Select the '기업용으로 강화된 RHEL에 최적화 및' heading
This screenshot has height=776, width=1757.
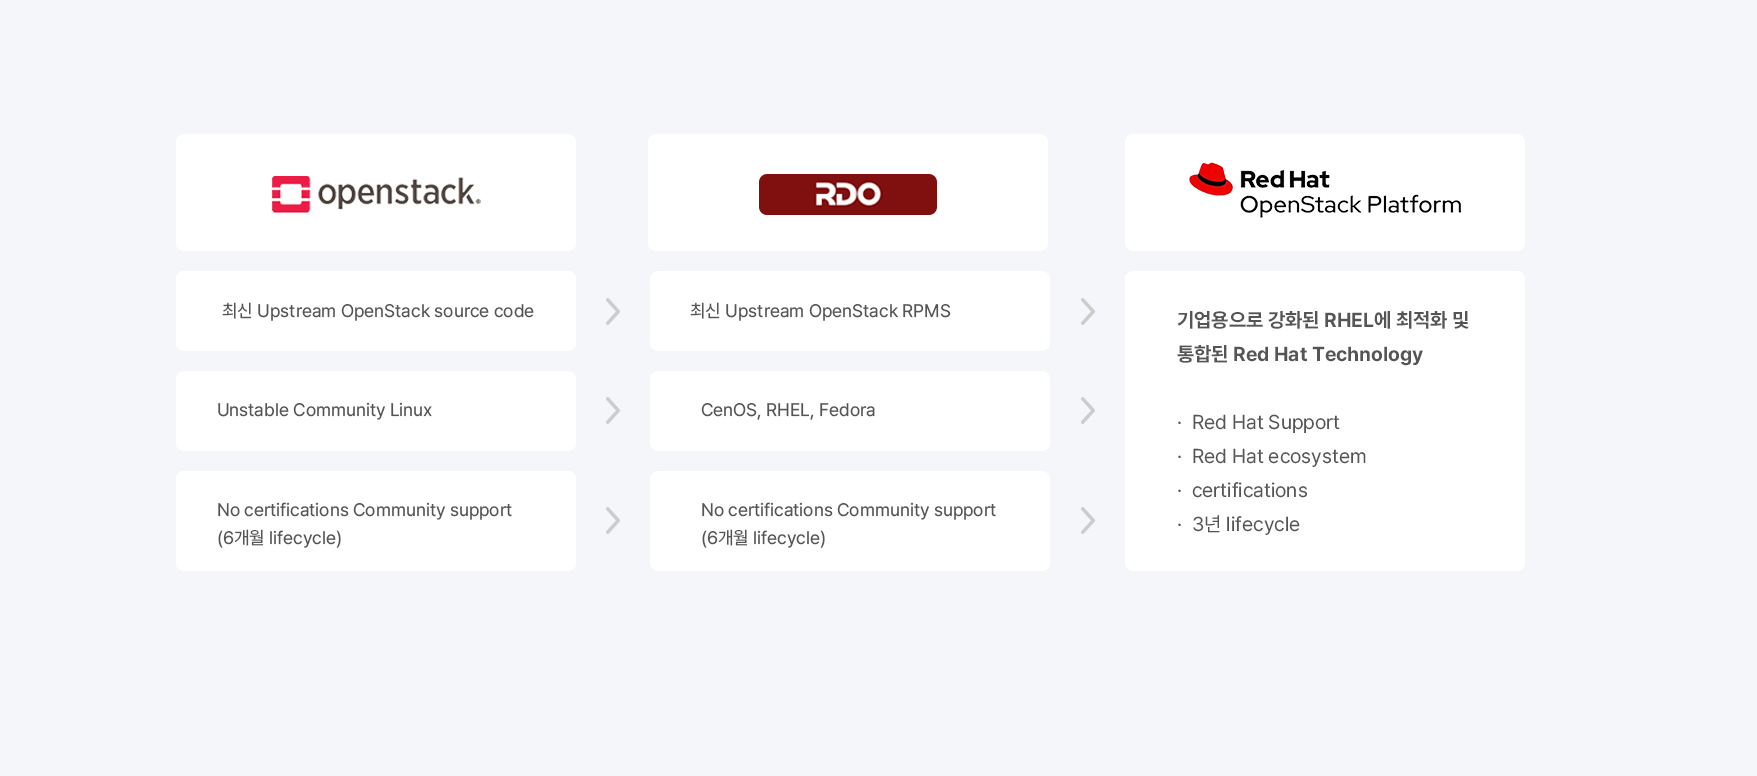[1323, 320]
